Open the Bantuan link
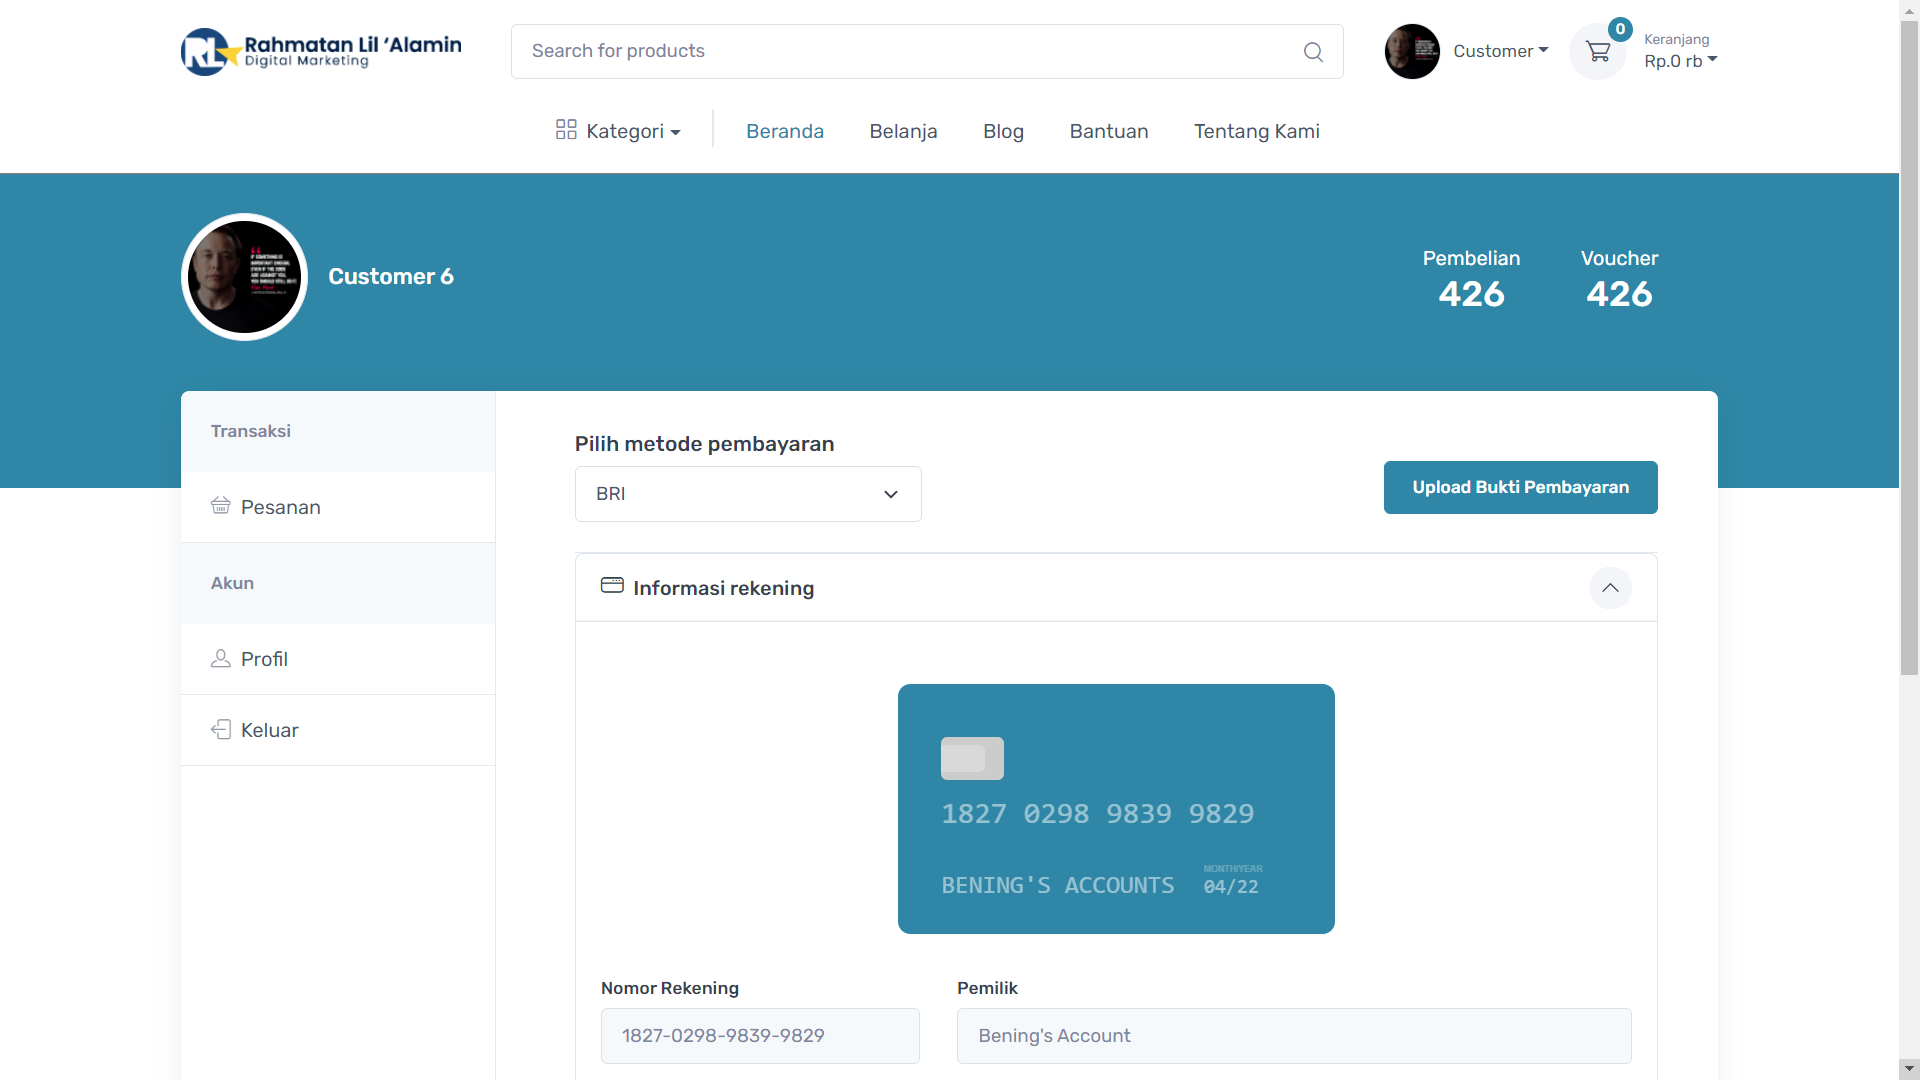1920x1080 pixels. click(1108, 131)
